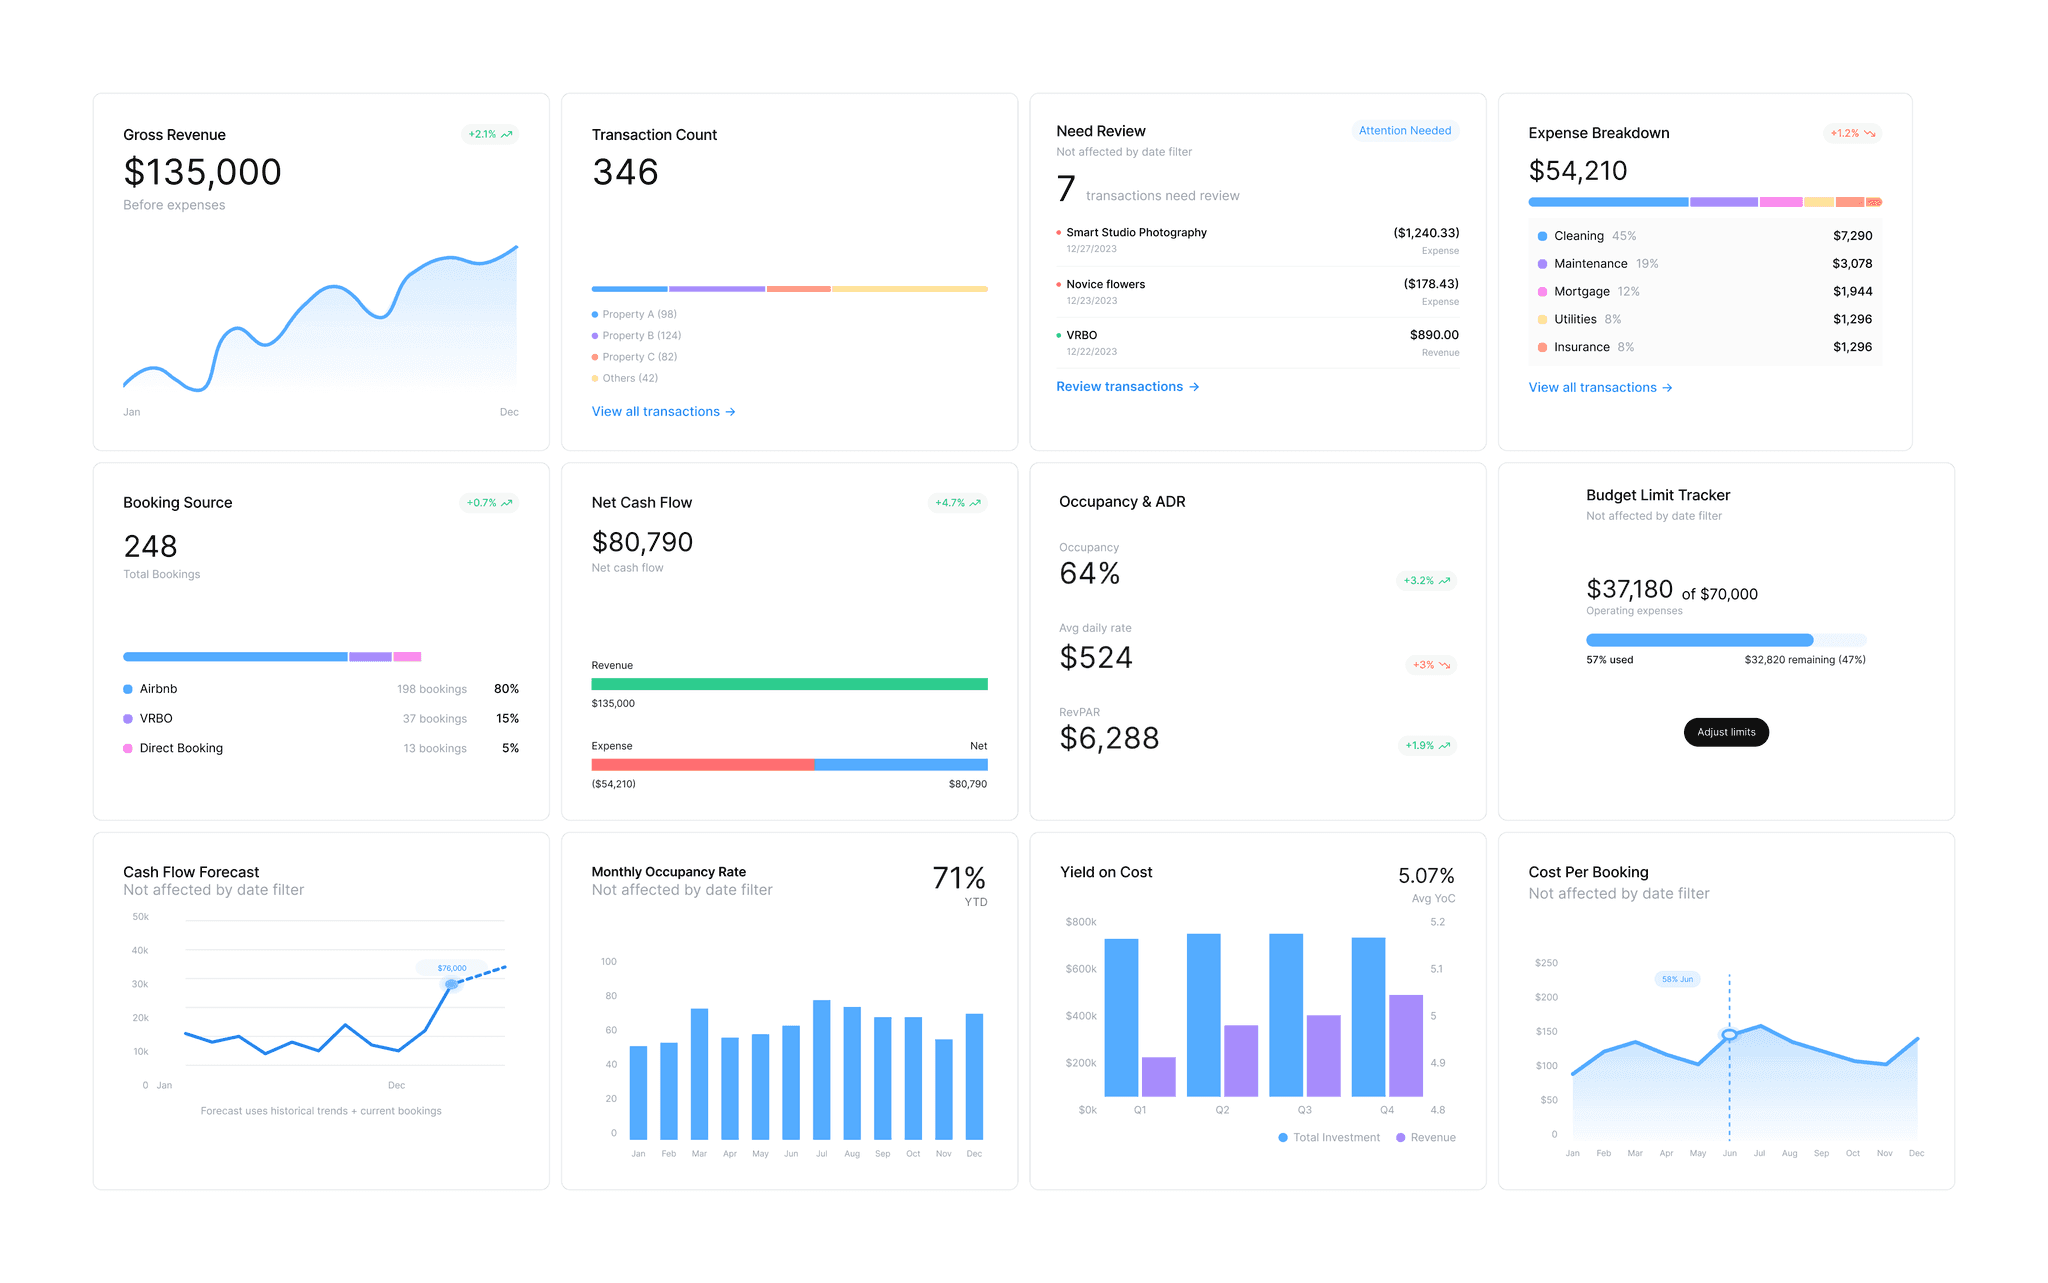The height and width of the screenshot is (1283, 2048).
Task: Click the $135,000 Gross Revenue value
Action: (x=202, y=172)
